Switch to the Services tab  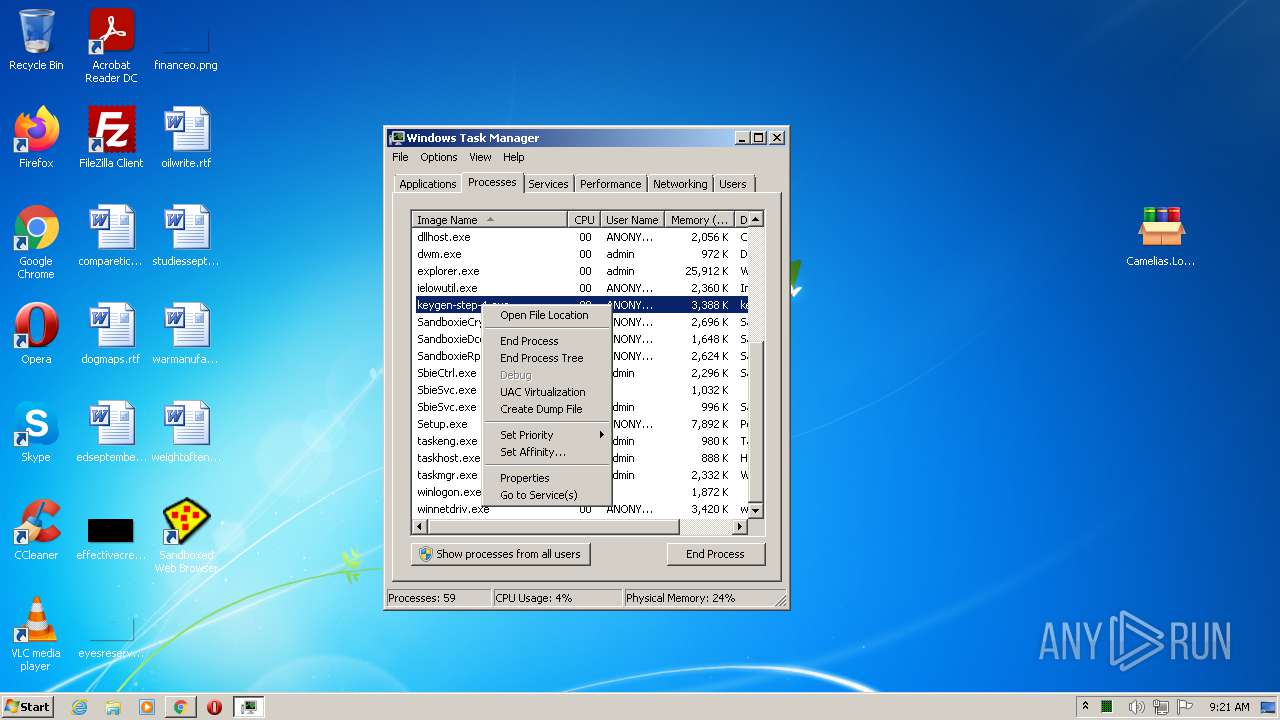(x=548, y=184)
